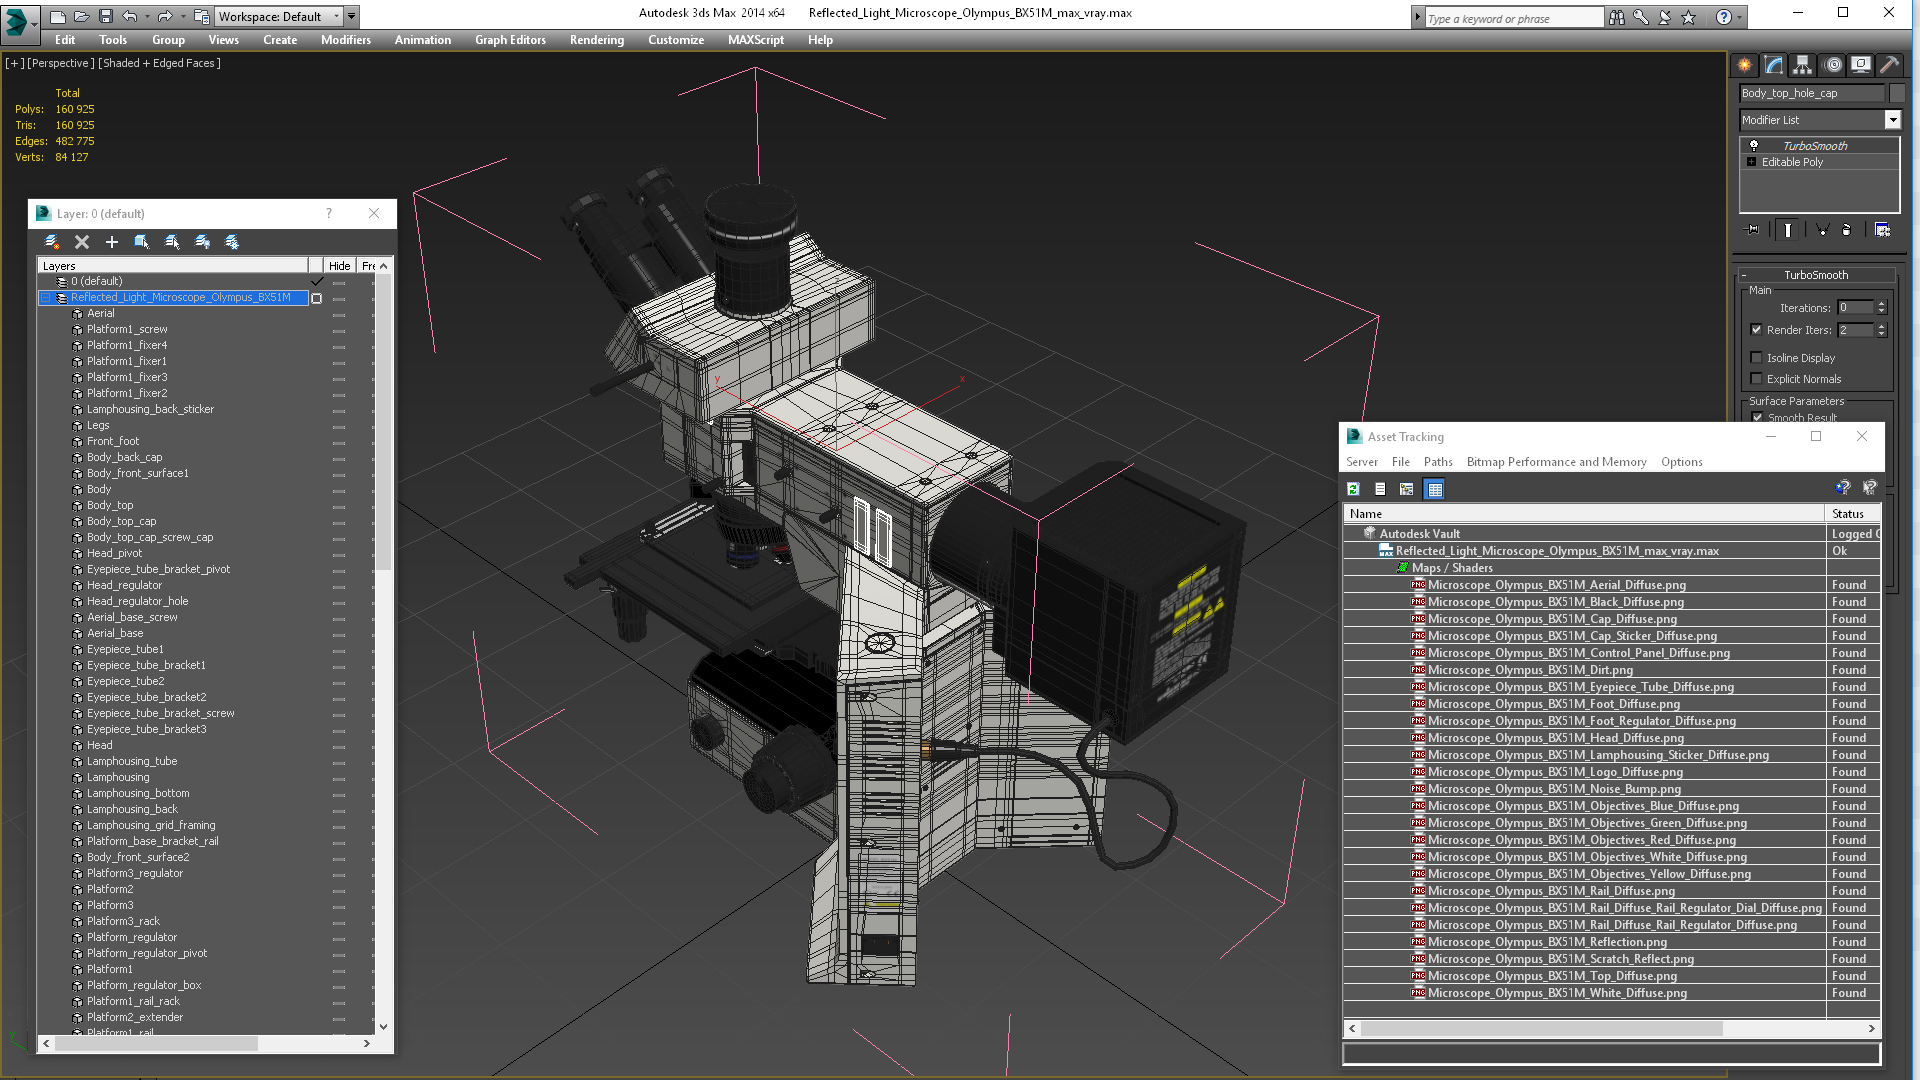Screen dimensions: 1920x1080
Task: Collapse the Reflected_Light_Microscope layer tree node
Action: 46,298
